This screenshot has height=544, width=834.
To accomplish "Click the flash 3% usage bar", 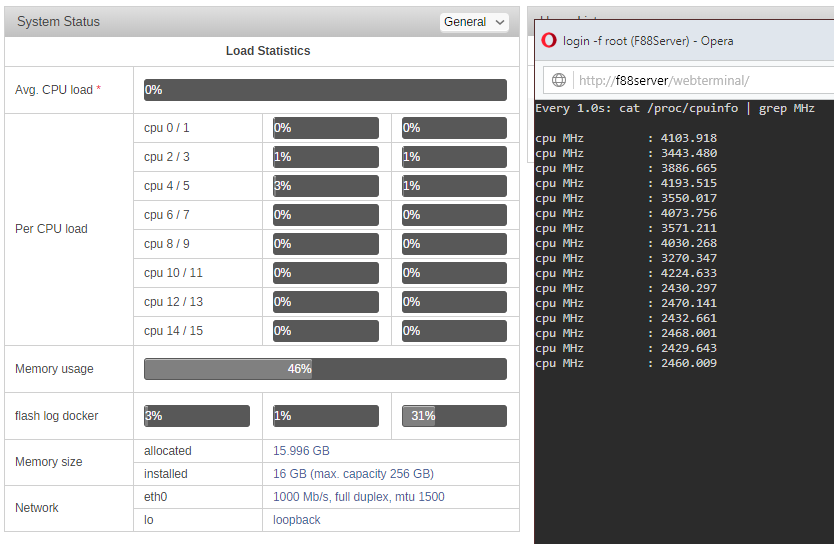I will [x=197, y=416].
